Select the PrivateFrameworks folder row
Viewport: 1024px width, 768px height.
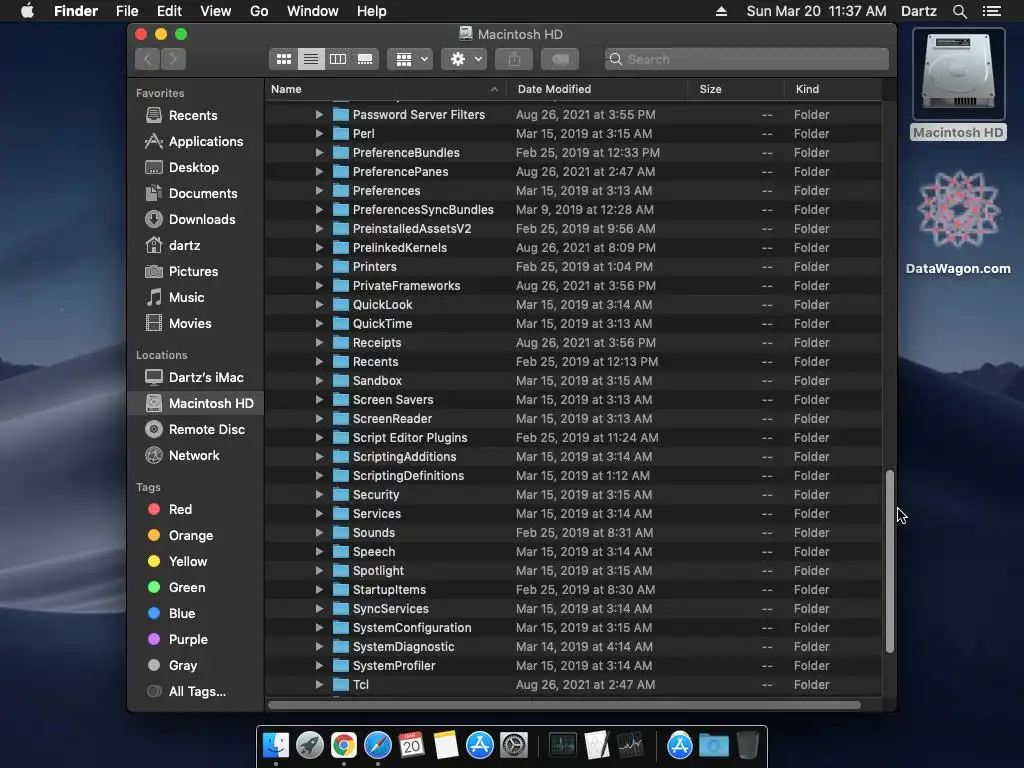click(573, 286)
